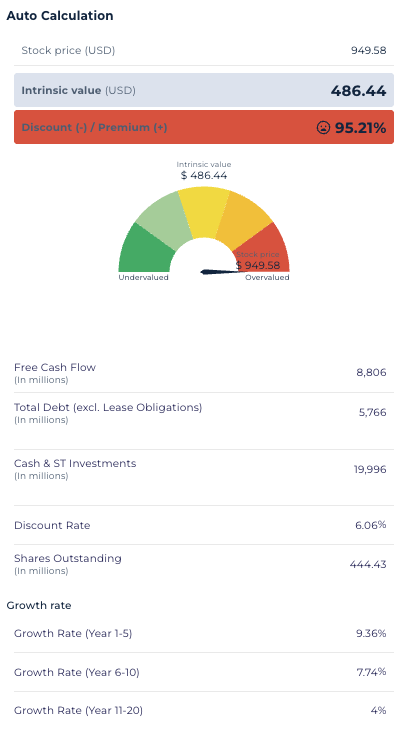Click the Intrinsic value 486.44 banner
Viewport: 410px width, 736px height.
point(204,90)
